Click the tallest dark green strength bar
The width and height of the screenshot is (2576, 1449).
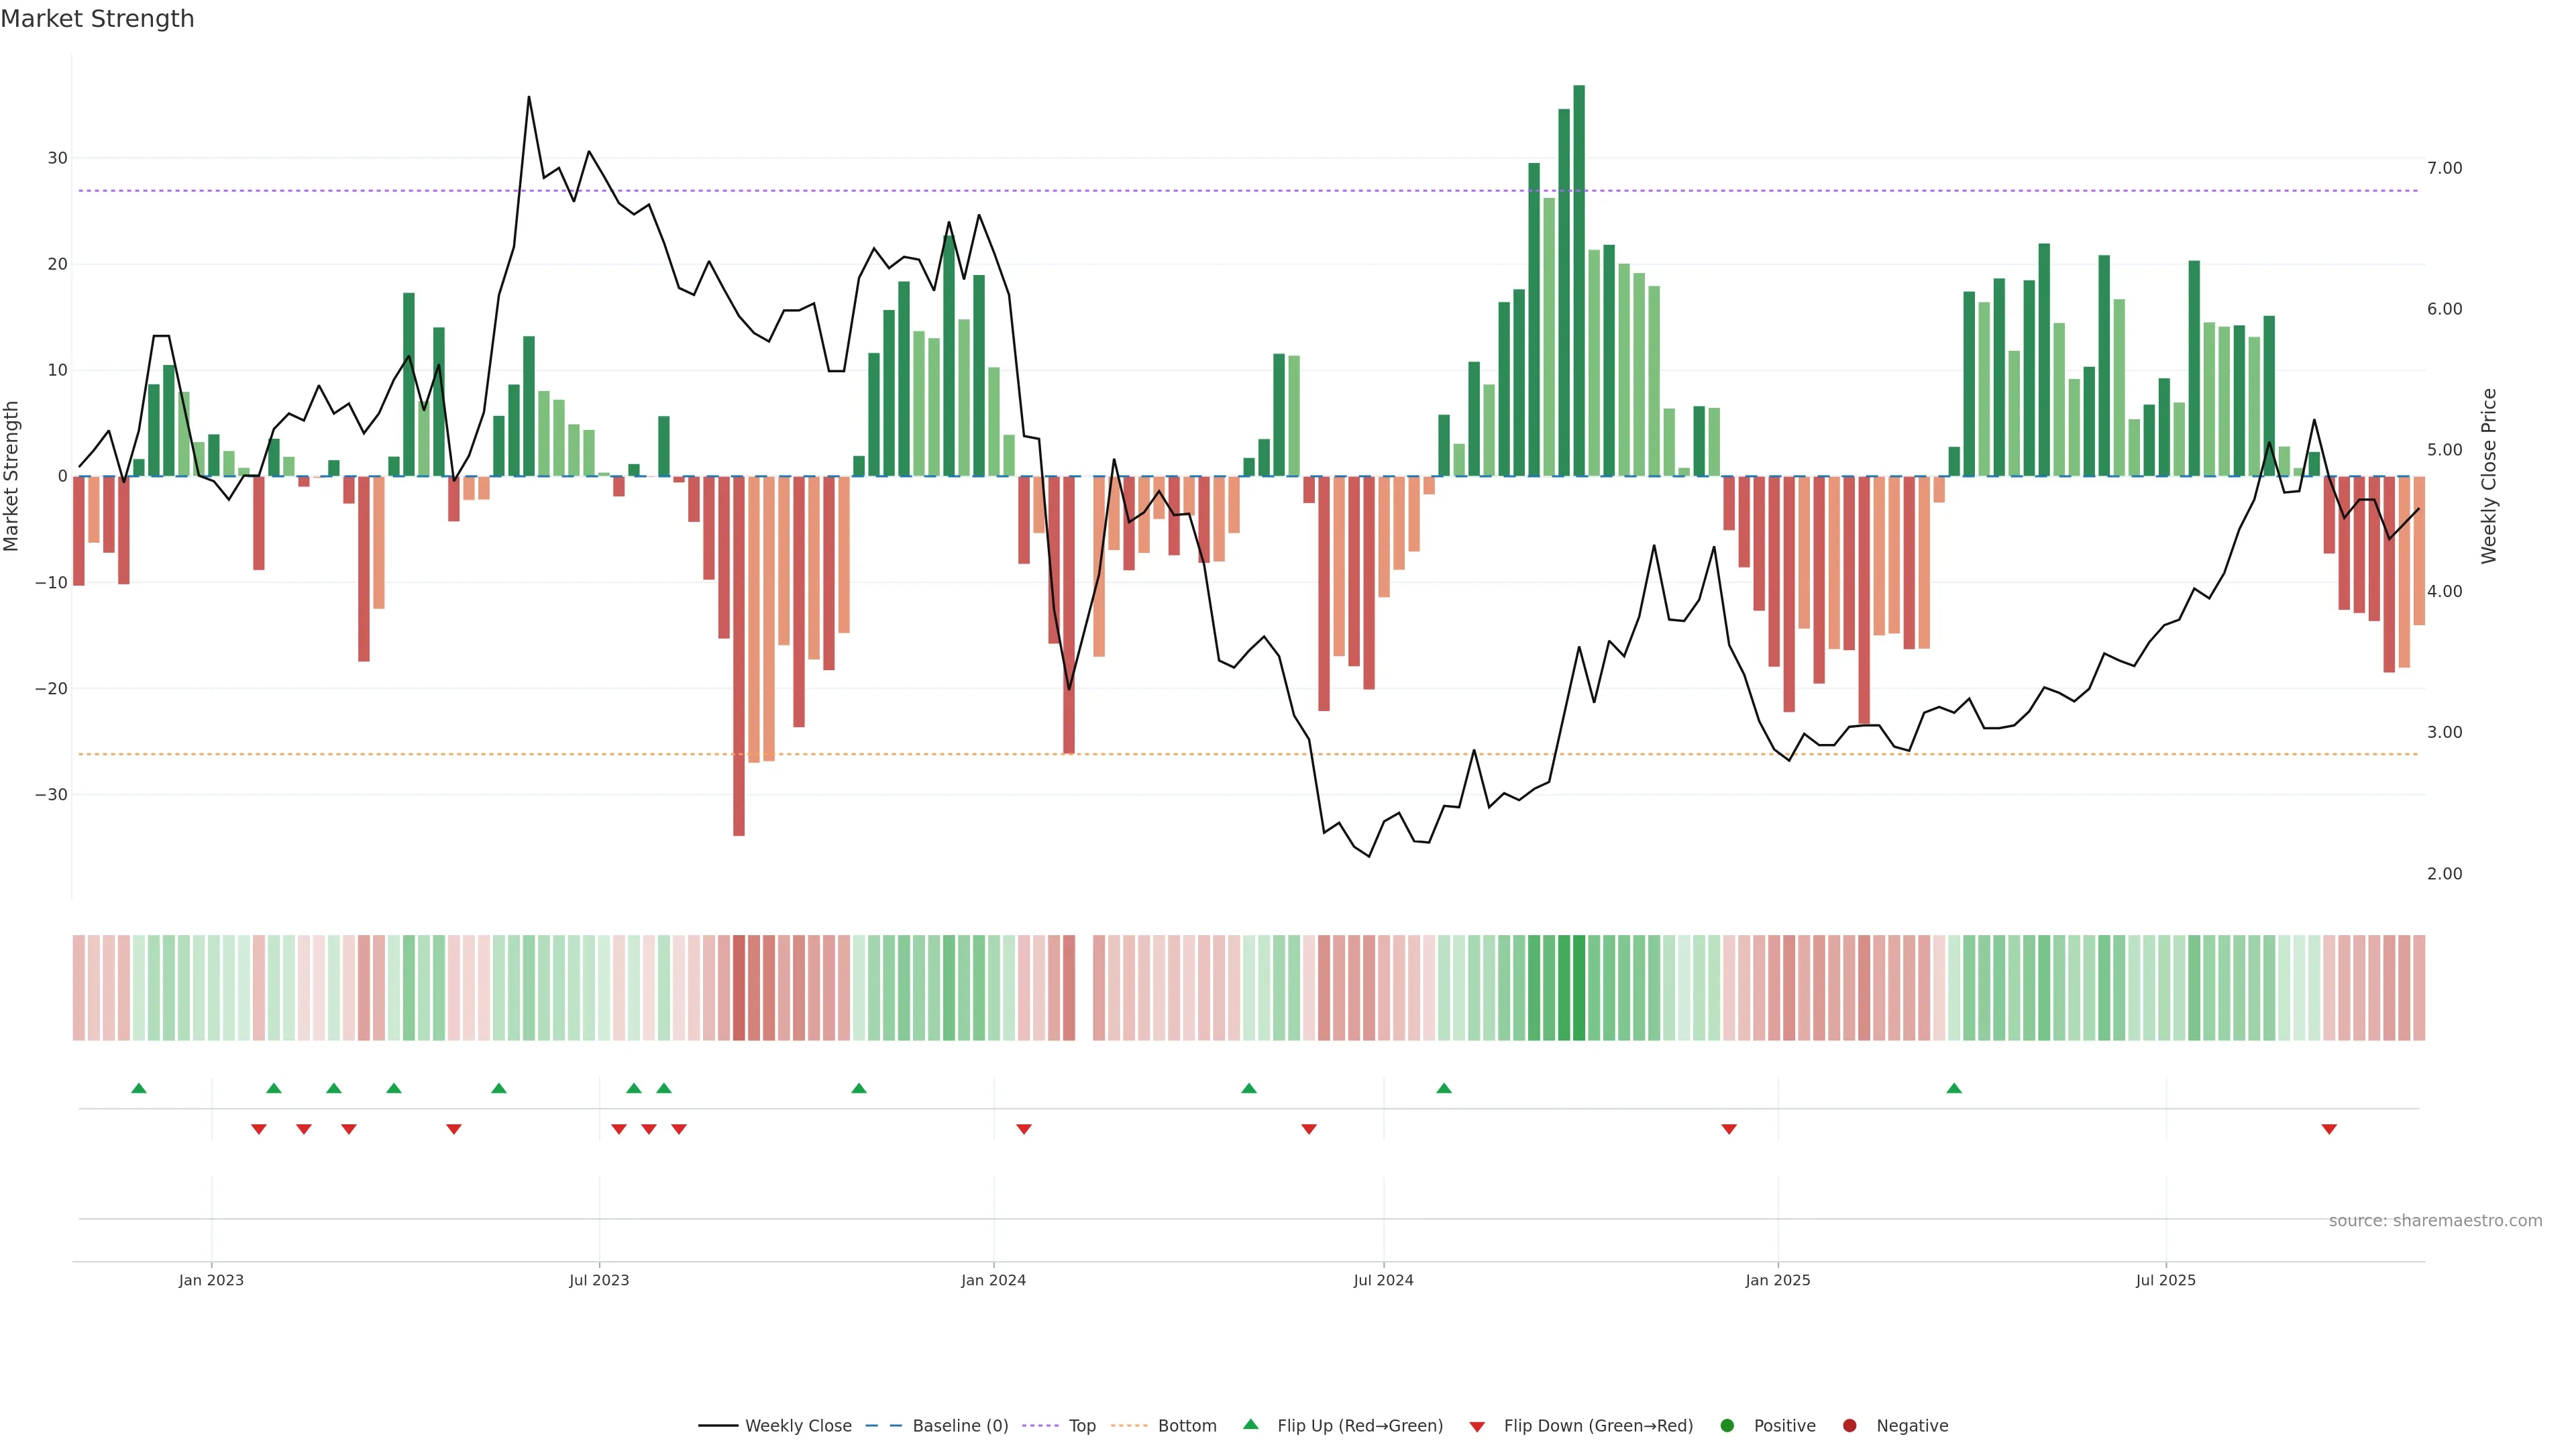pos(1579,280)
